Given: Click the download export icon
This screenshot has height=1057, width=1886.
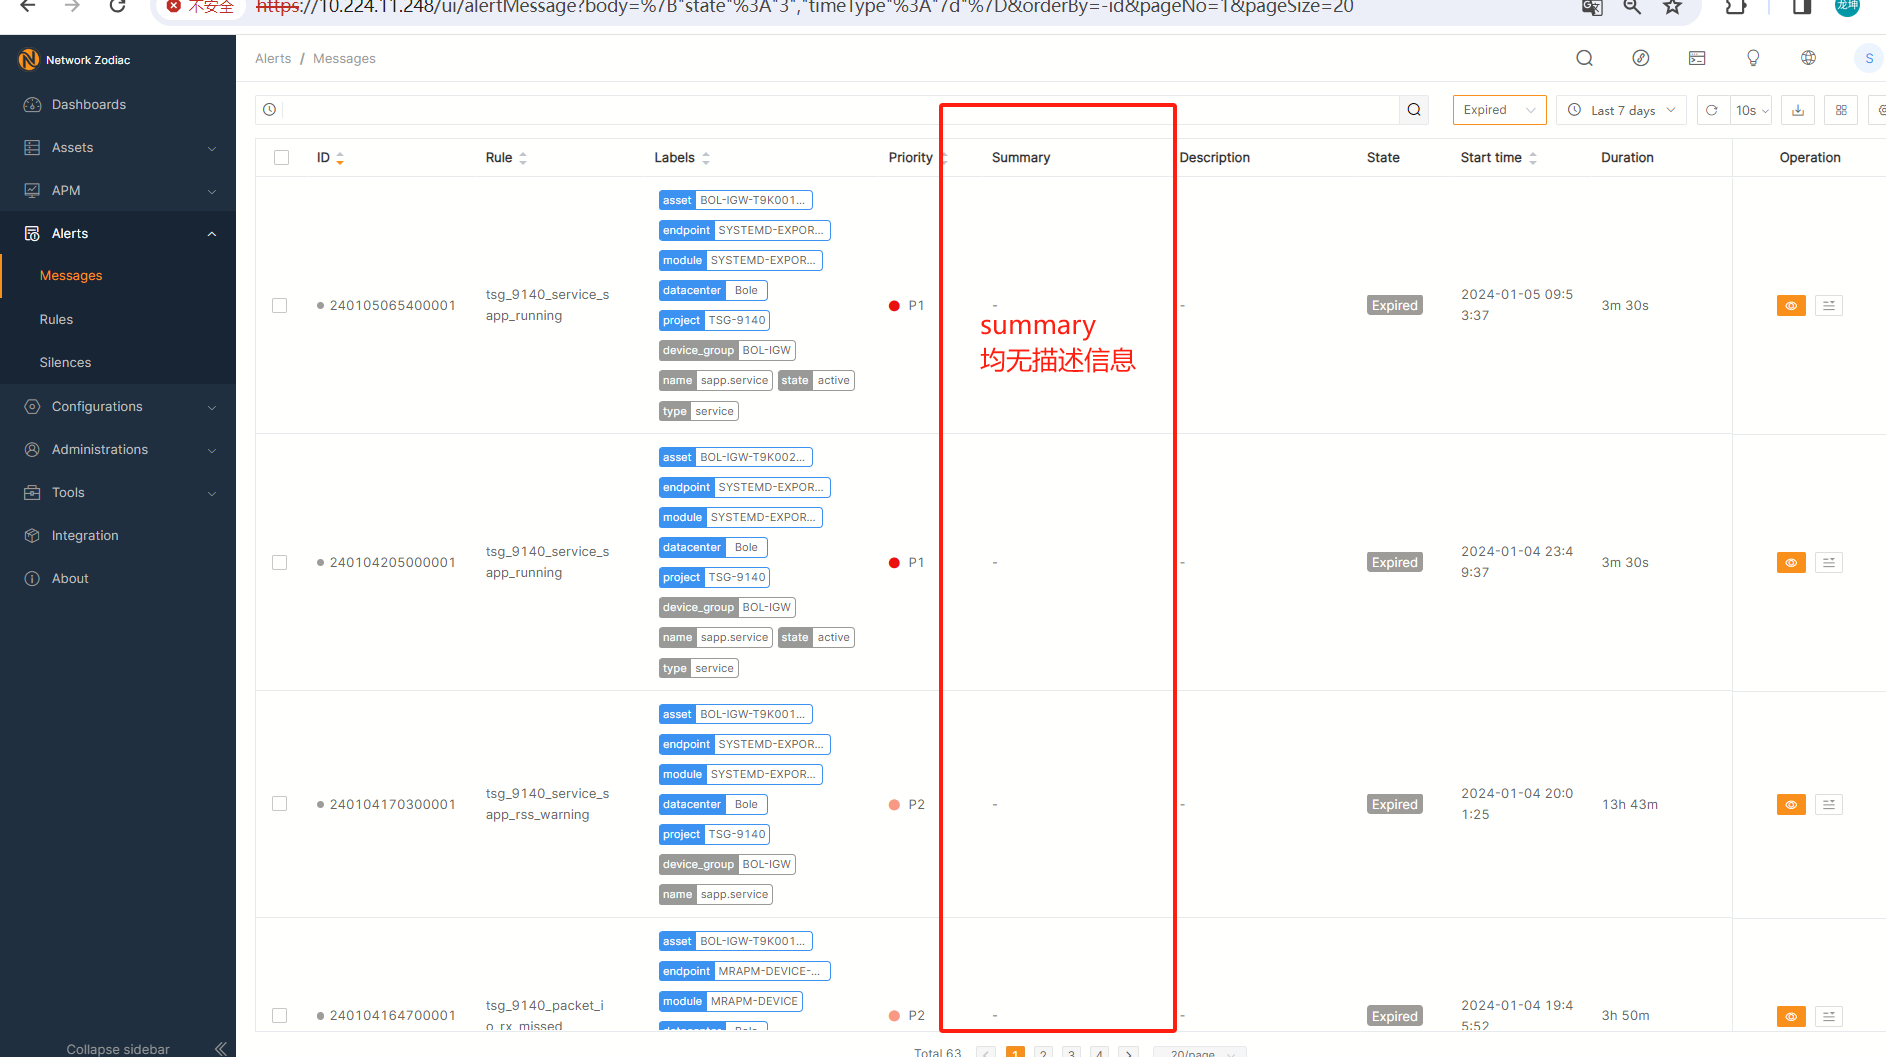Looking at the screenshot, I should pyautogui.click(x=1798, y=110).
